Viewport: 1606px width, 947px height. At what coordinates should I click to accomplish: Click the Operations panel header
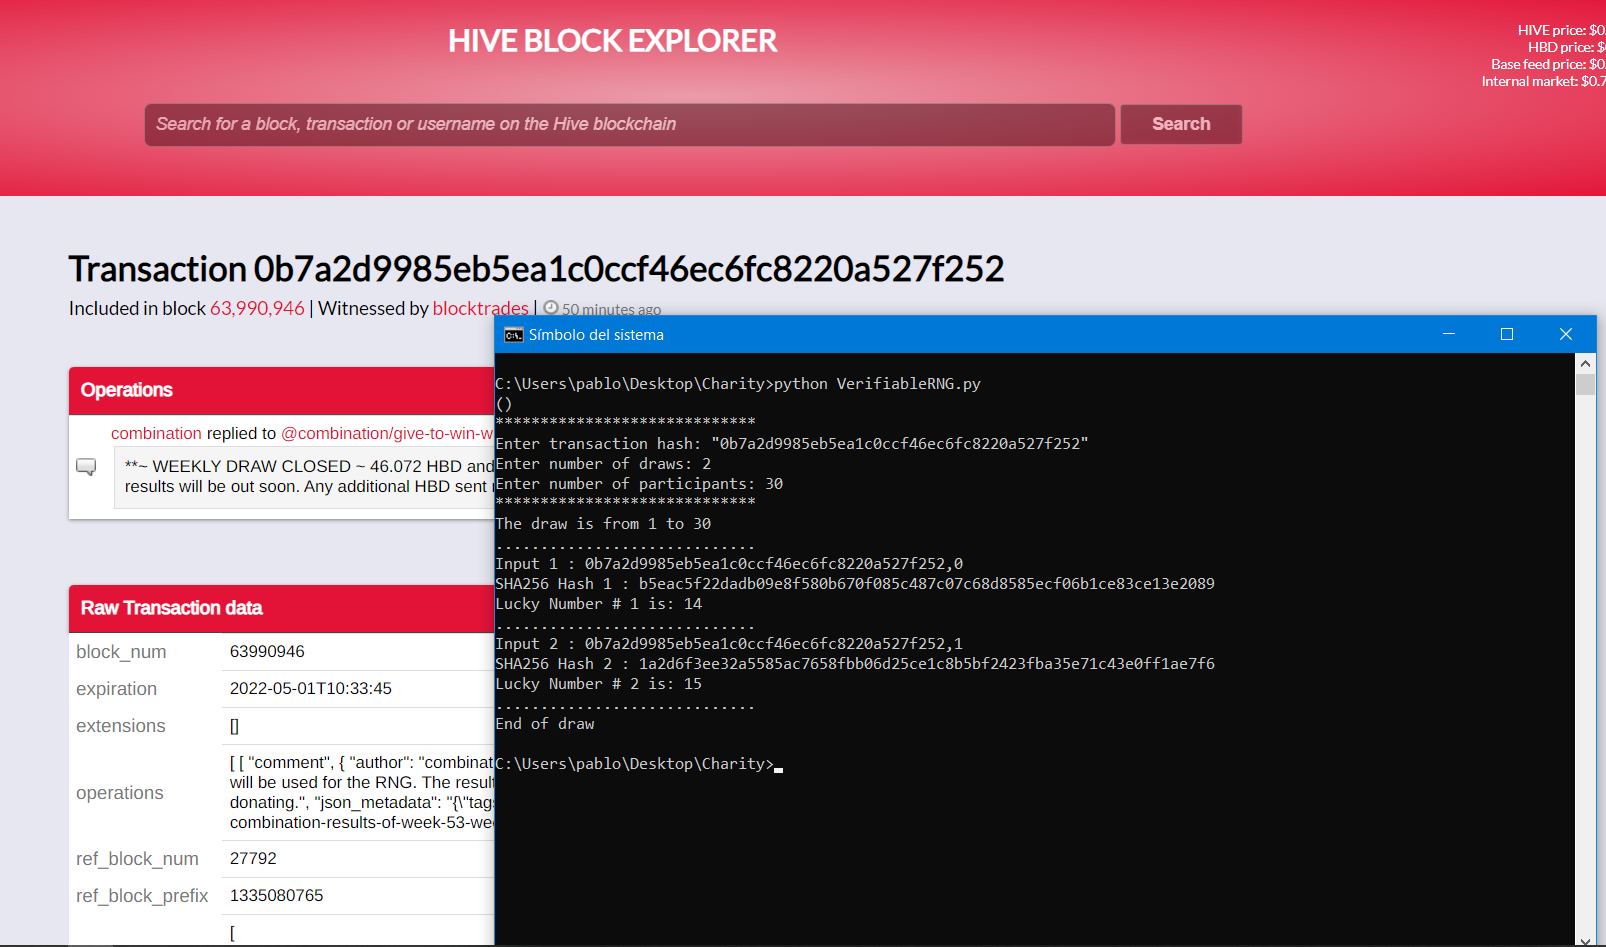282,390
